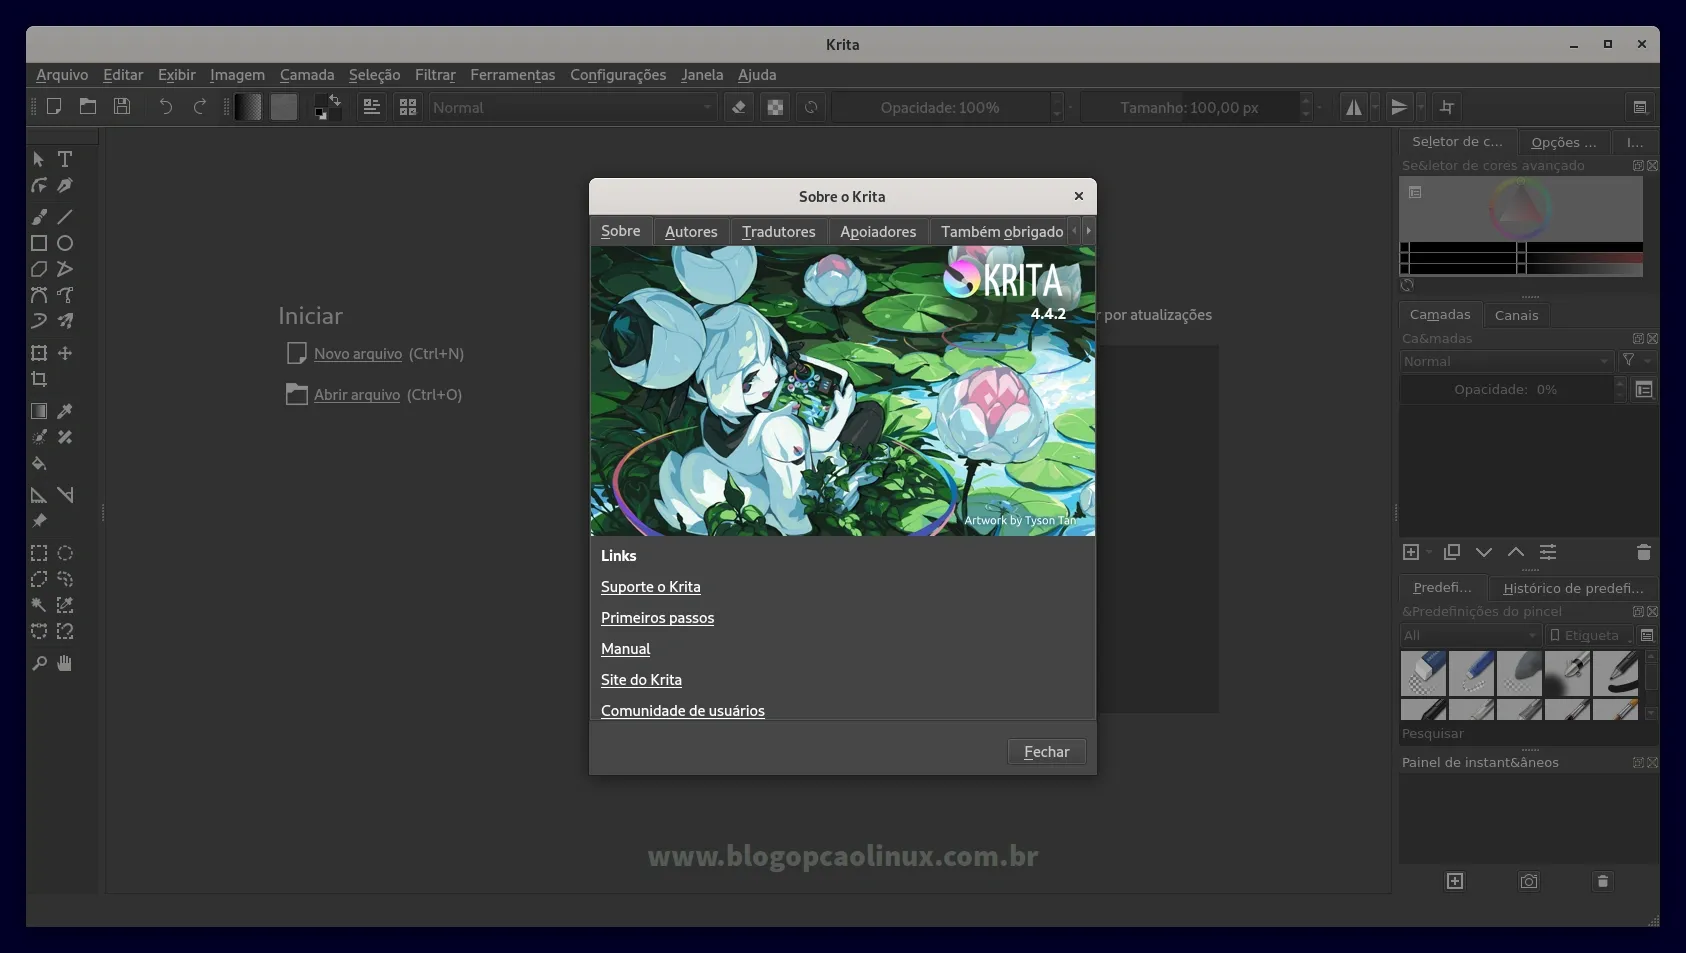1686x953 pixels.
Task: Select the Ellipse tool
Action: coord(65,243)
